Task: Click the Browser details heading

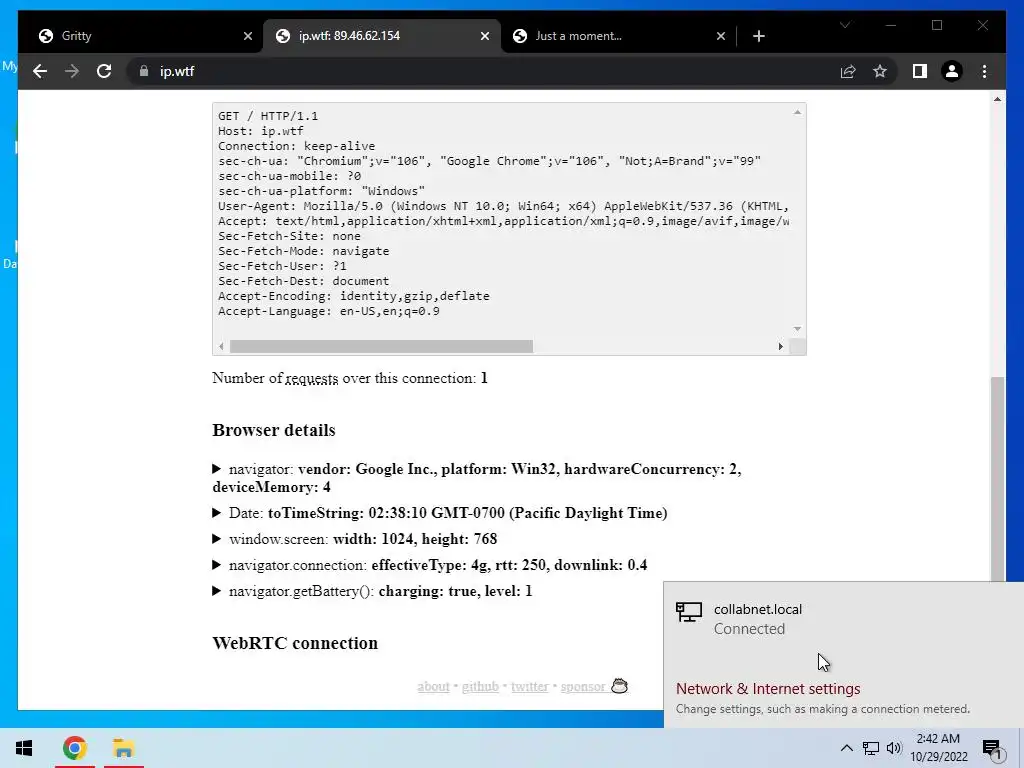Action: pyautogui.click(x=274, y=430)
